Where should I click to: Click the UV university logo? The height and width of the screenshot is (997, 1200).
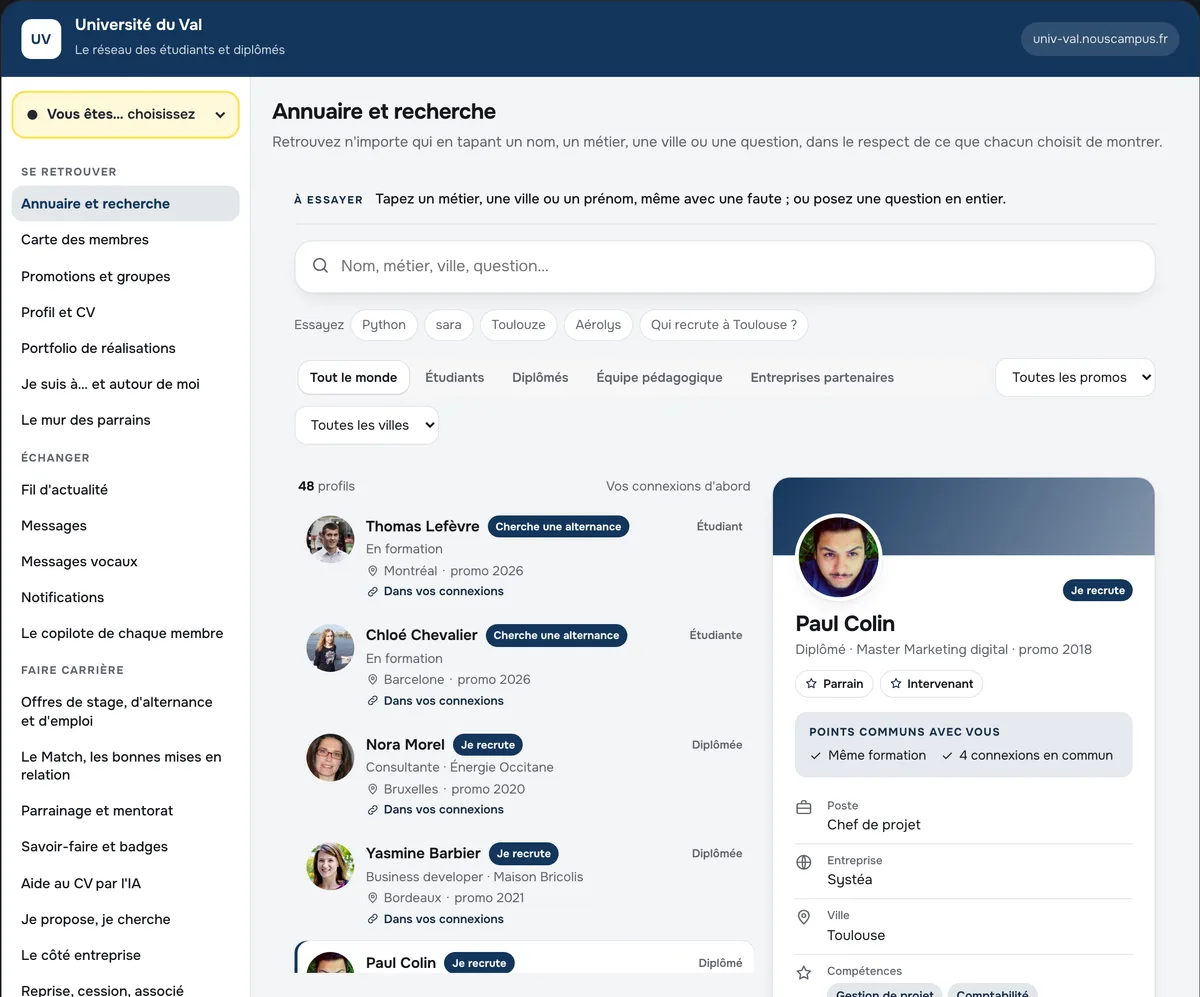point(41,39)
